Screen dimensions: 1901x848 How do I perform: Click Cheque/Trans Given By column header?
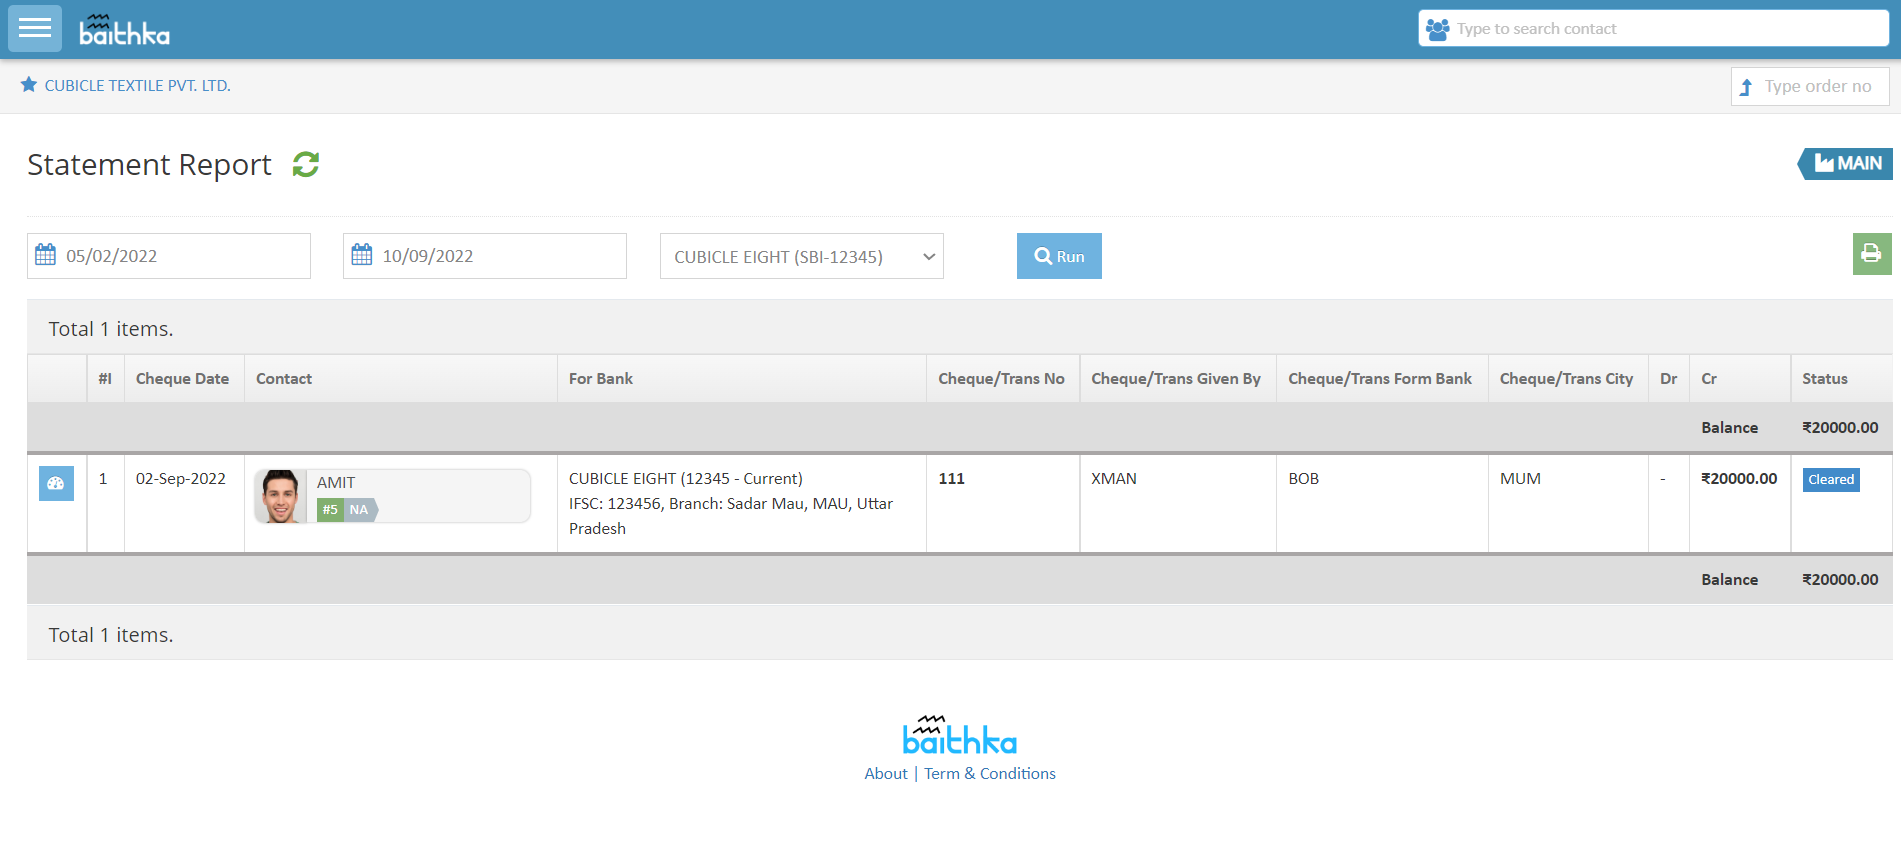pyautogui.click(x=1176, y=379)
